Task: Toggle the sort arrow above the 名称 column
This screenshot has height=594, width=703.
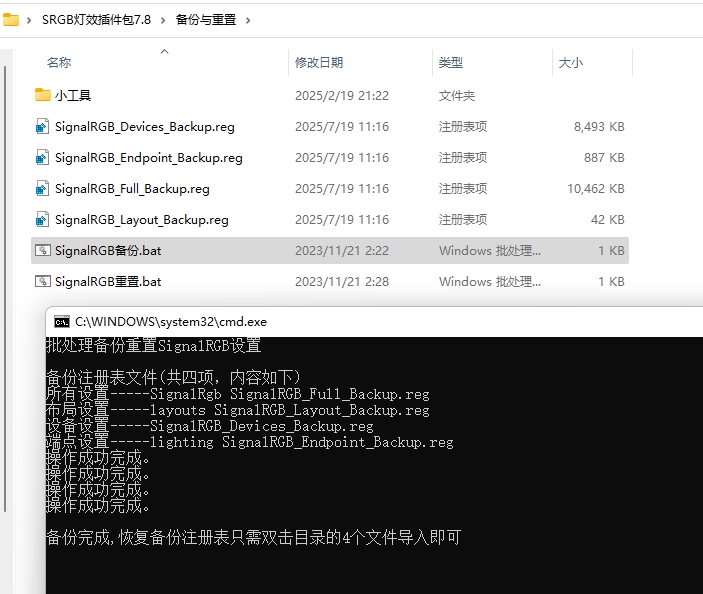Action: click(x=165, y=51)
